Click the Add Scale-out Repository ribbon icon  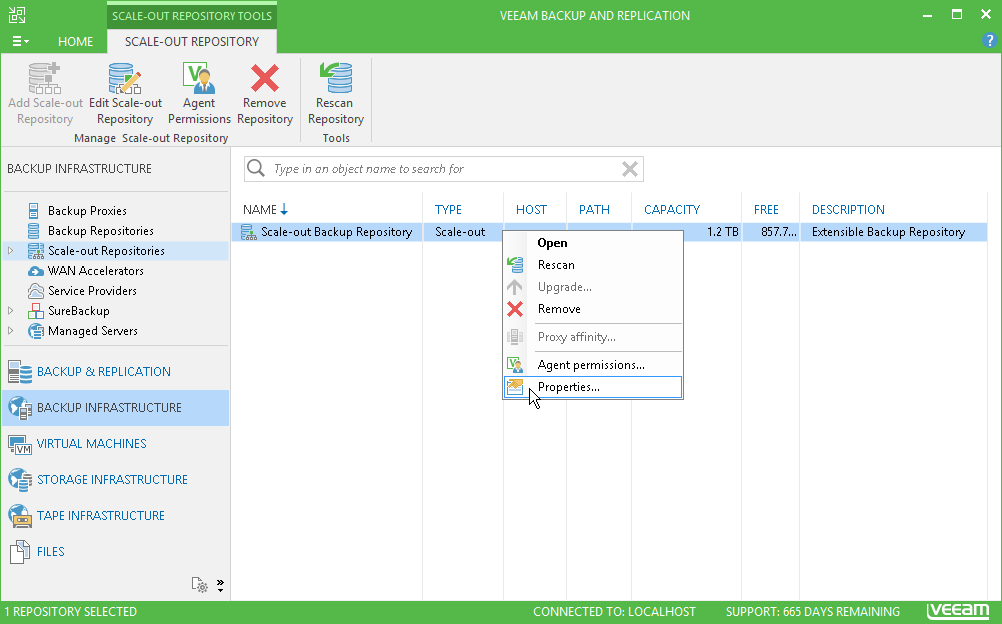[45, 79]
